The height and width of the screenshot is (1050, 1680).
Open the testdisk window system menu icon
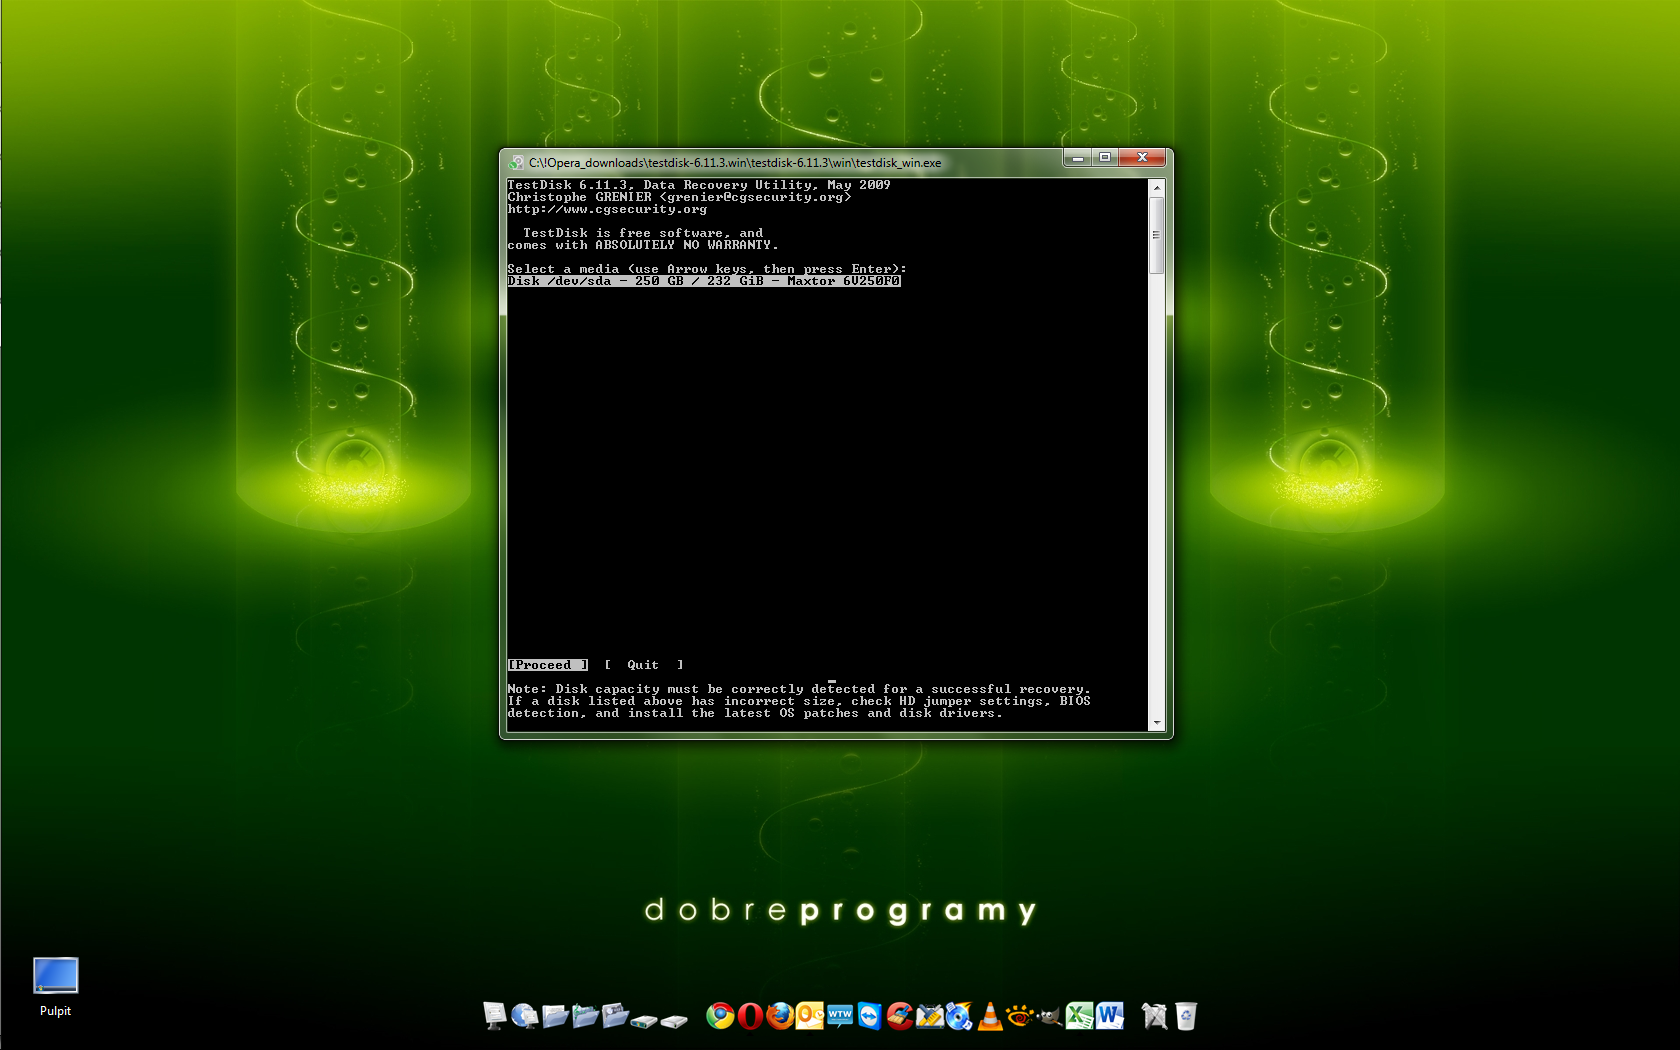pos(517,162)
